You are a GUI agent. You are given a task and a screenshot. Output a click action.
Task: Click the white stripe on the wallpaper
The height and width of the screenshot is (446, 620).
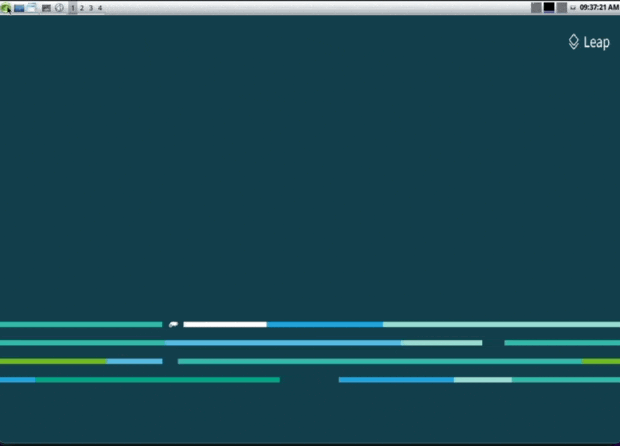coord(225,324)
